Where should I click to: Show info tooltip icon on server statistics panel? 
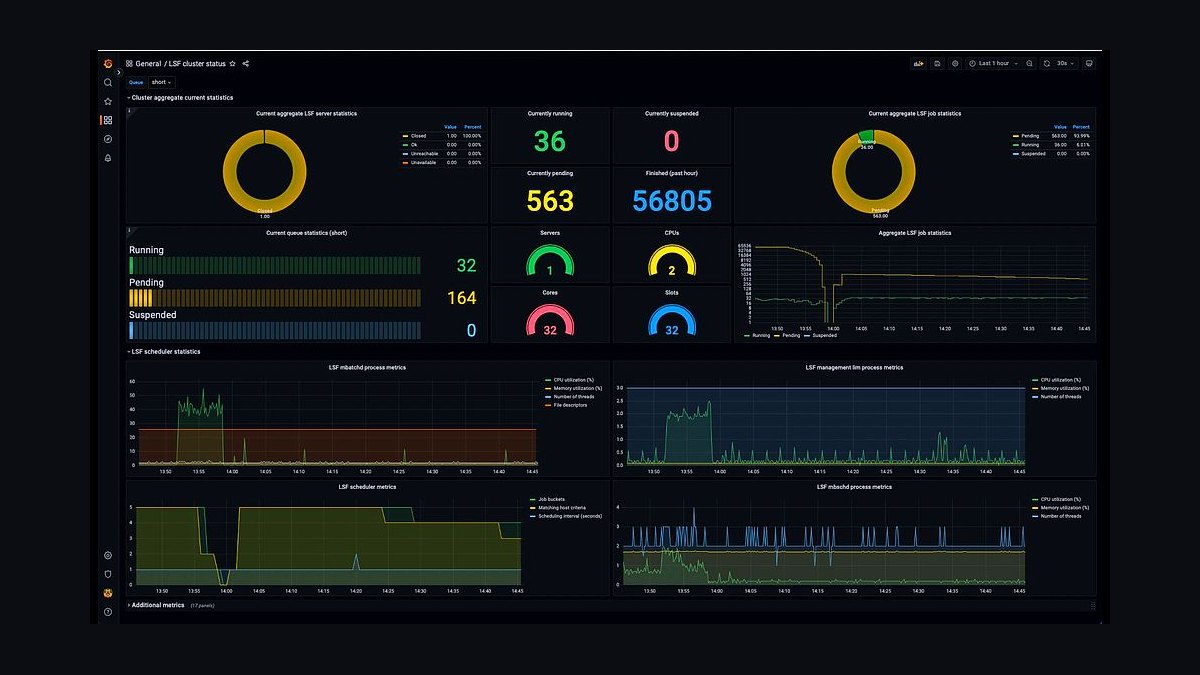click(x=129, y=111)
